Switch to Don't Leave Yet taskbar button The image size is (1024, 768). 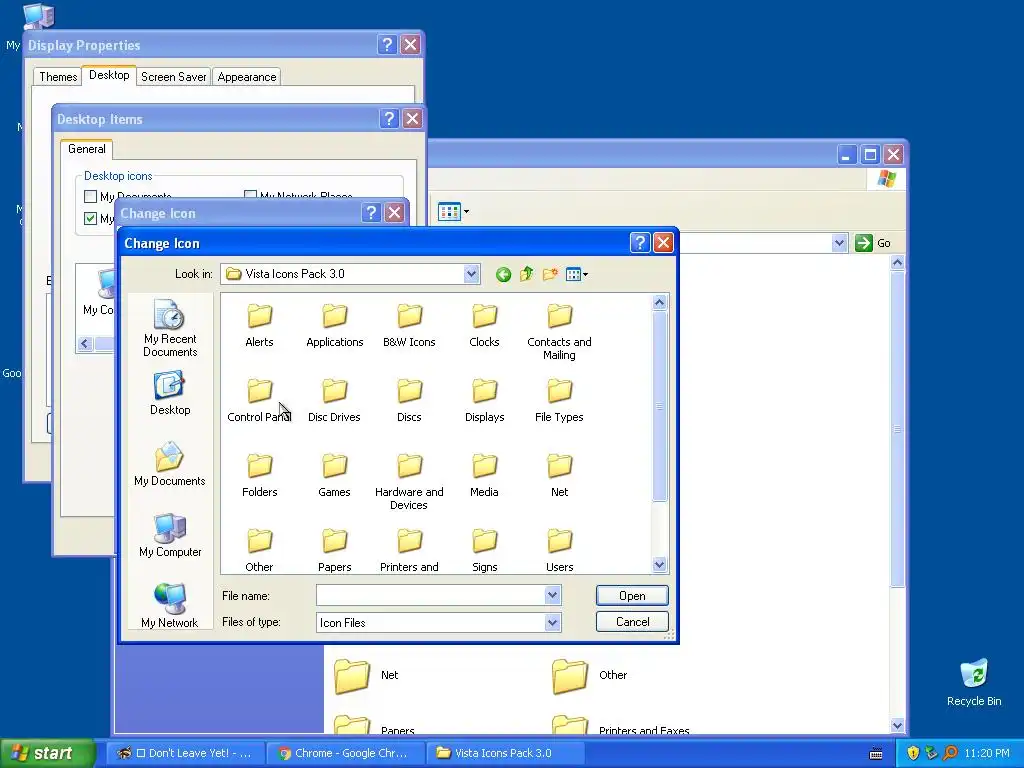point(185,753)
